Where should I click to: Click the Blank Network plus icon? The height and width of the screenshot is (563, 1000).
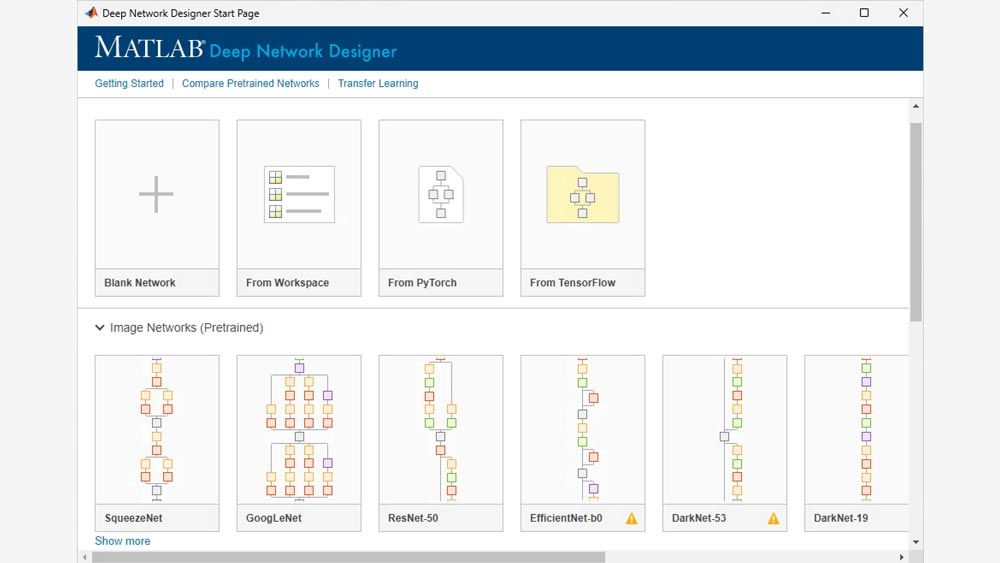tap(156, 194)
